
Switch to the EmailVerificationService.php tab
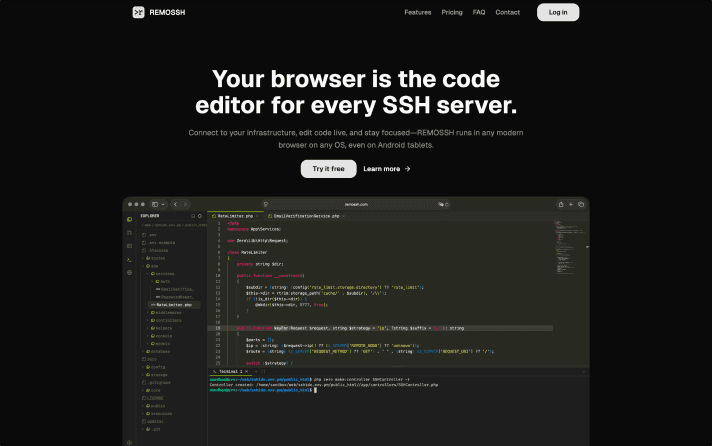(307, 216)
